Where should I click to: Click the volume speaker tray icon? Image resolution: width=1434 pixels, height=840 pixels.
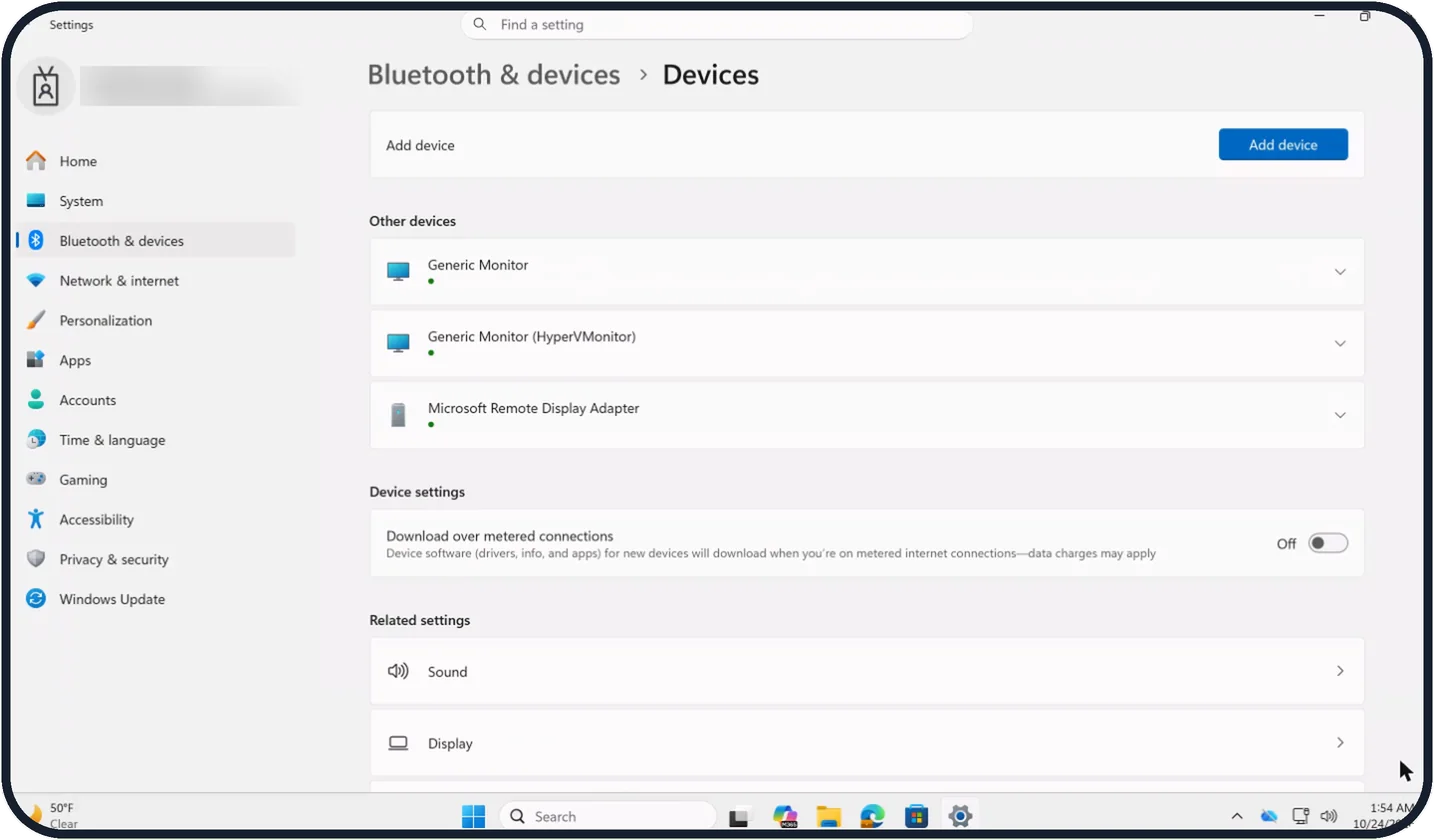tap(1328, 816)
